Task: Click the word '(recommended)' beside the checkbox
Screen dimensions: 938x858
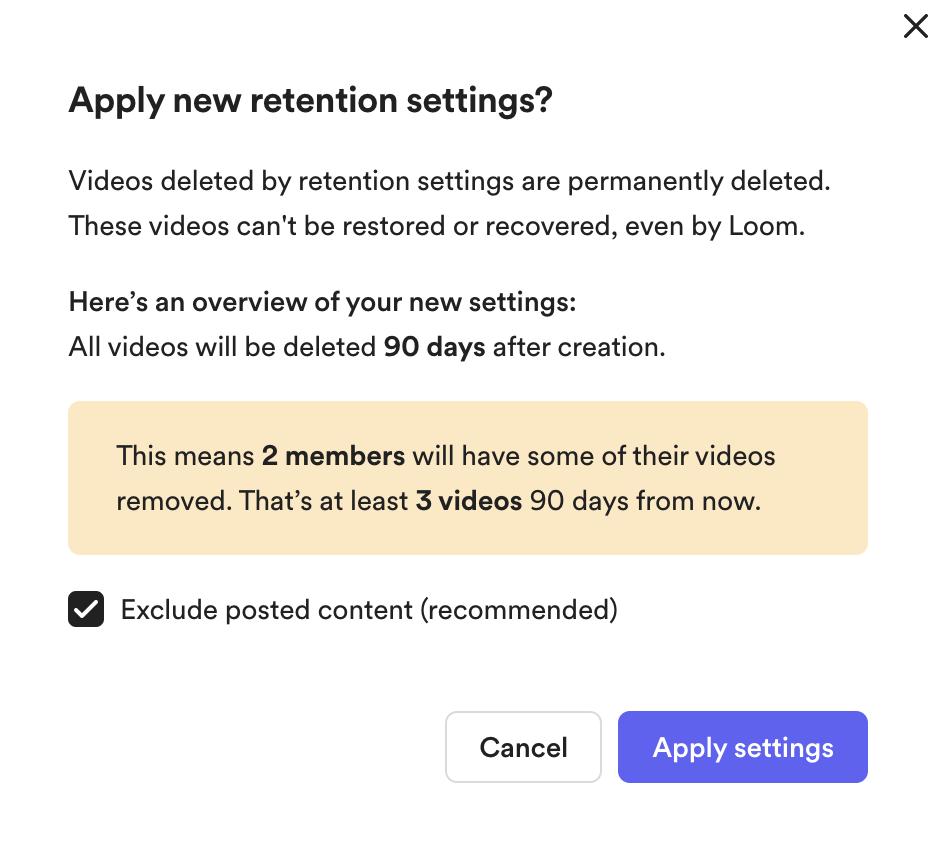Action: click(x=519, y=610)
